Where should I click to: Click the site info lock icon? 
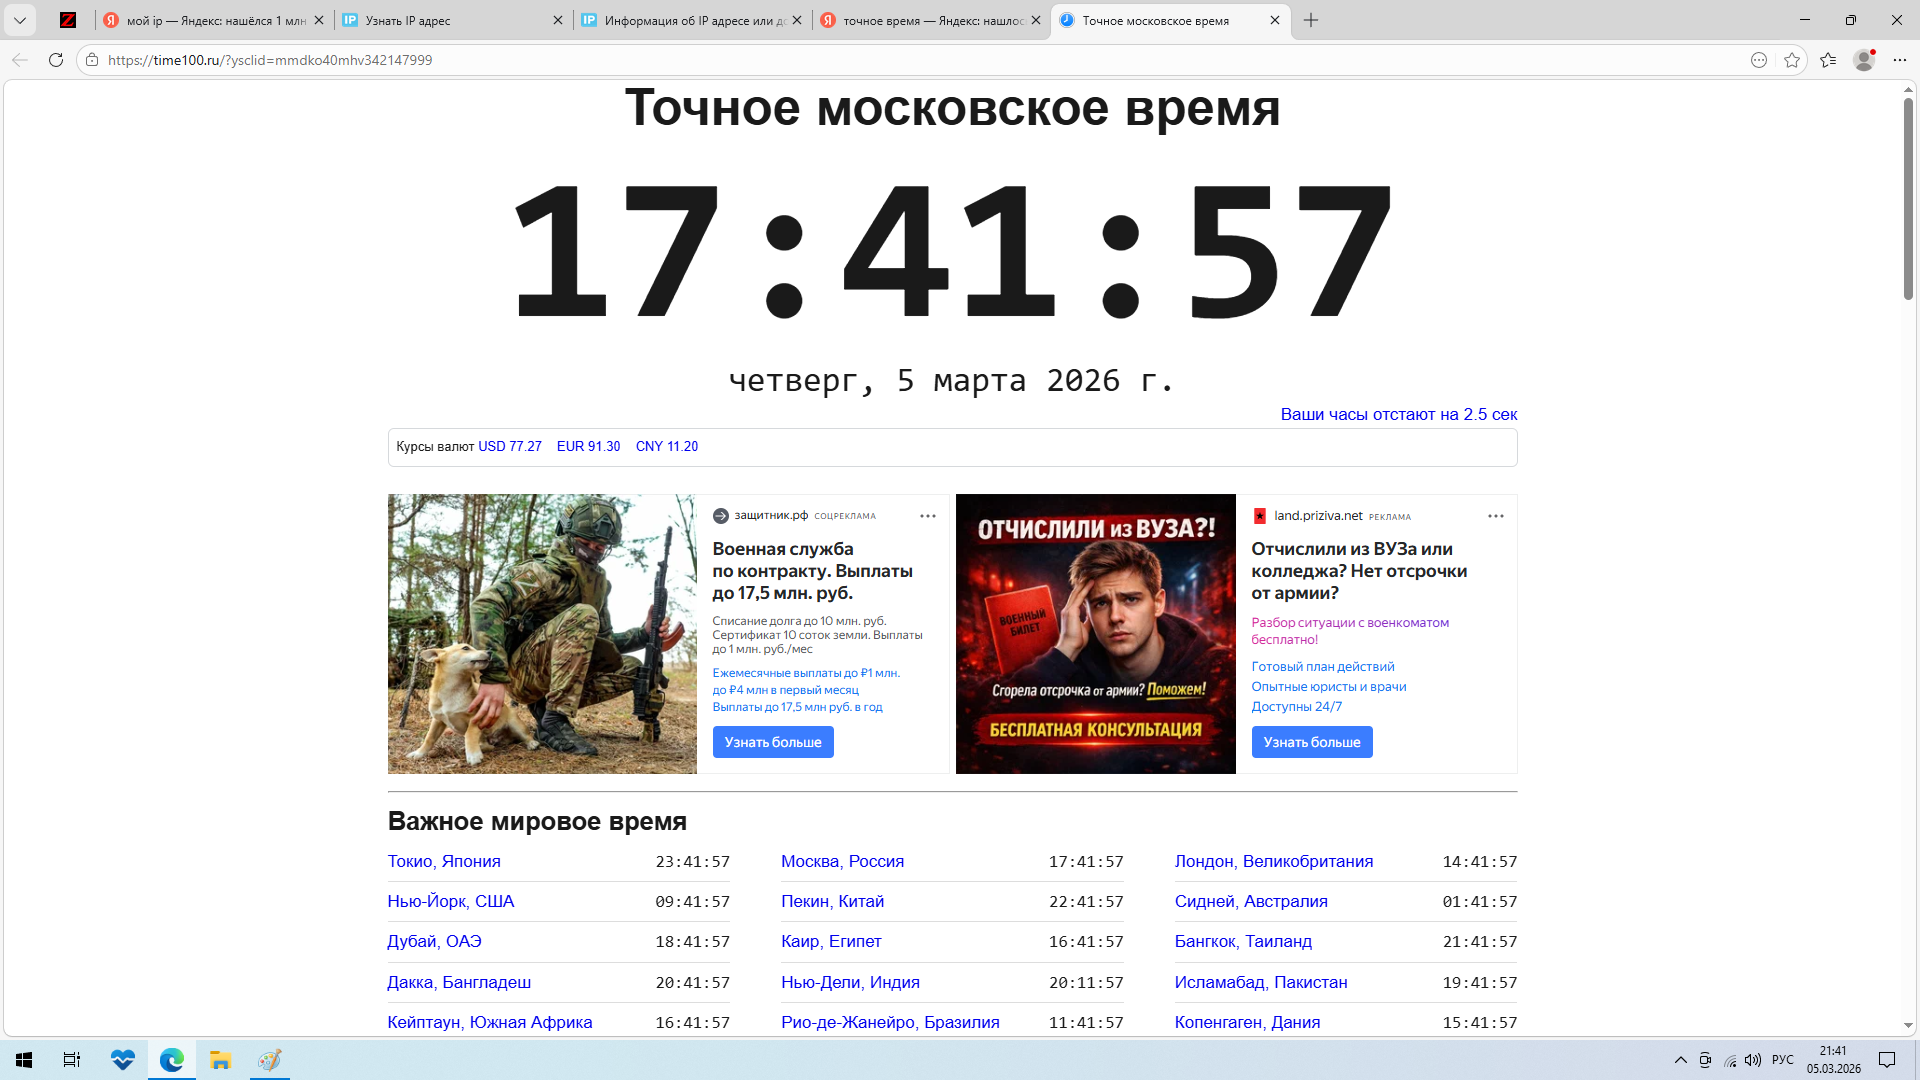click(92, 60)
